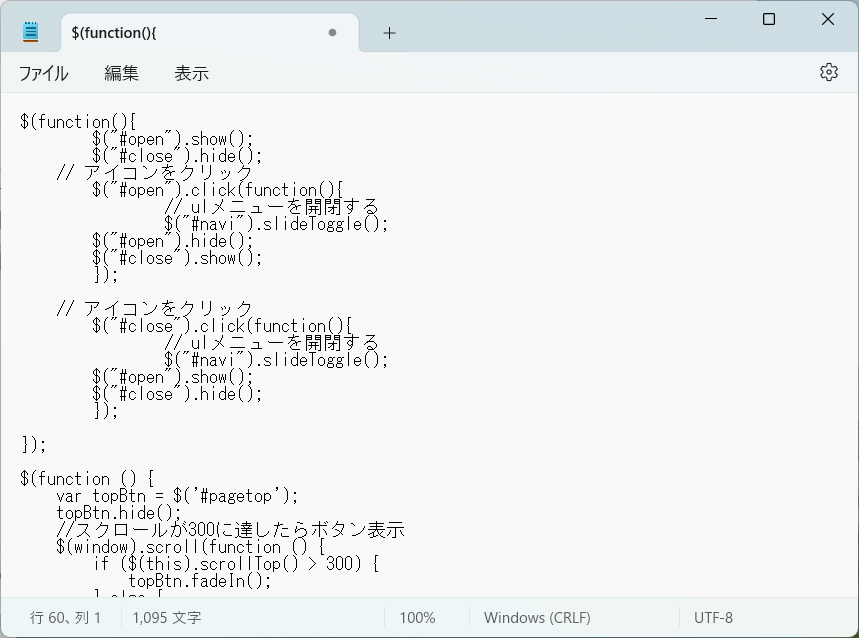Click the unsaved changes dot on the tab

(332, 32)
